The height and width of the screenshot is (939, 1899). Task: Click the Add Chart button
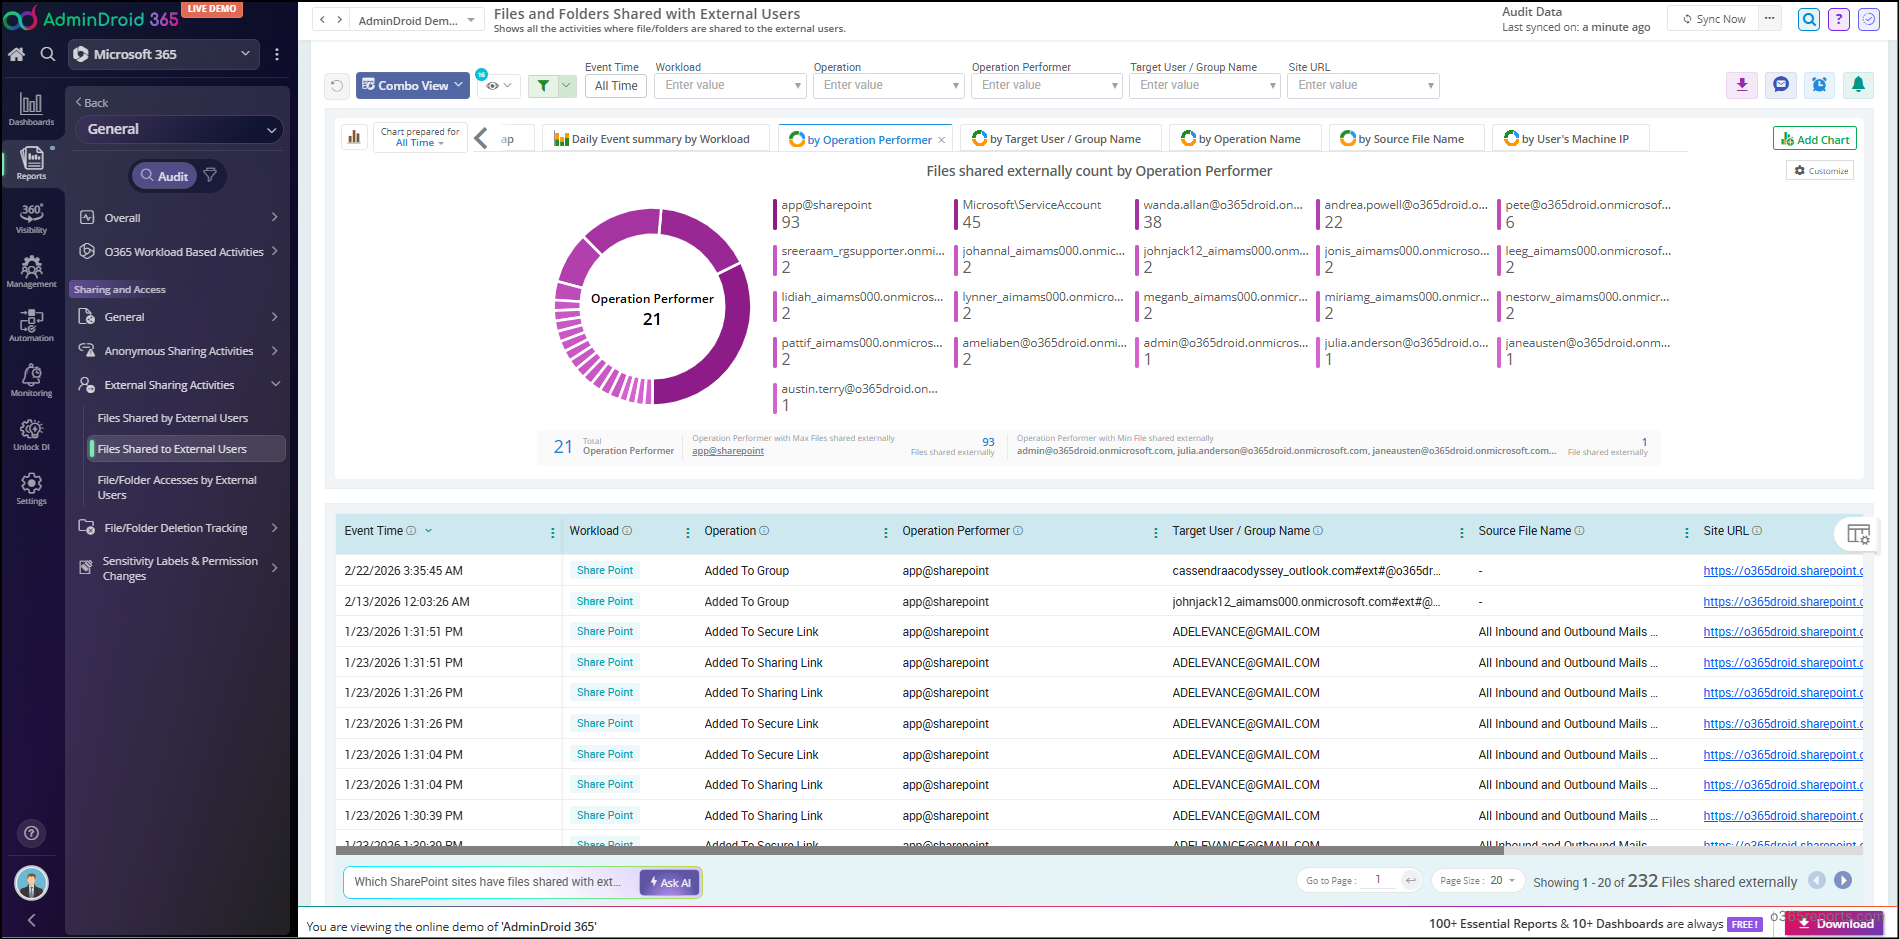[x=1815, y=139]
